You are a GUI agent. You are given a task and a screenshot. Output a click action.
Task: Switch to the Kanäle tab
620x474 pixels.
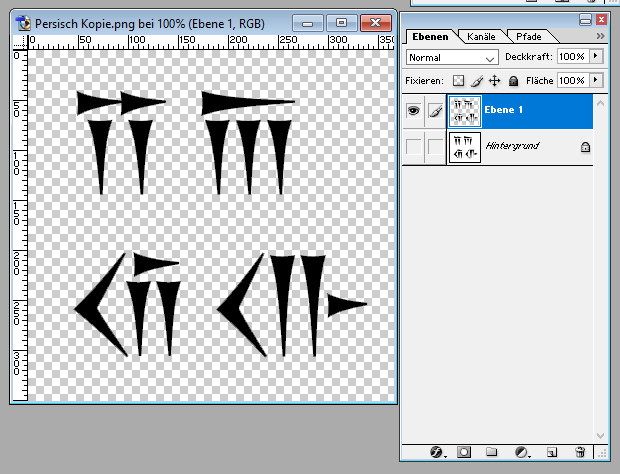coord(481,36)
